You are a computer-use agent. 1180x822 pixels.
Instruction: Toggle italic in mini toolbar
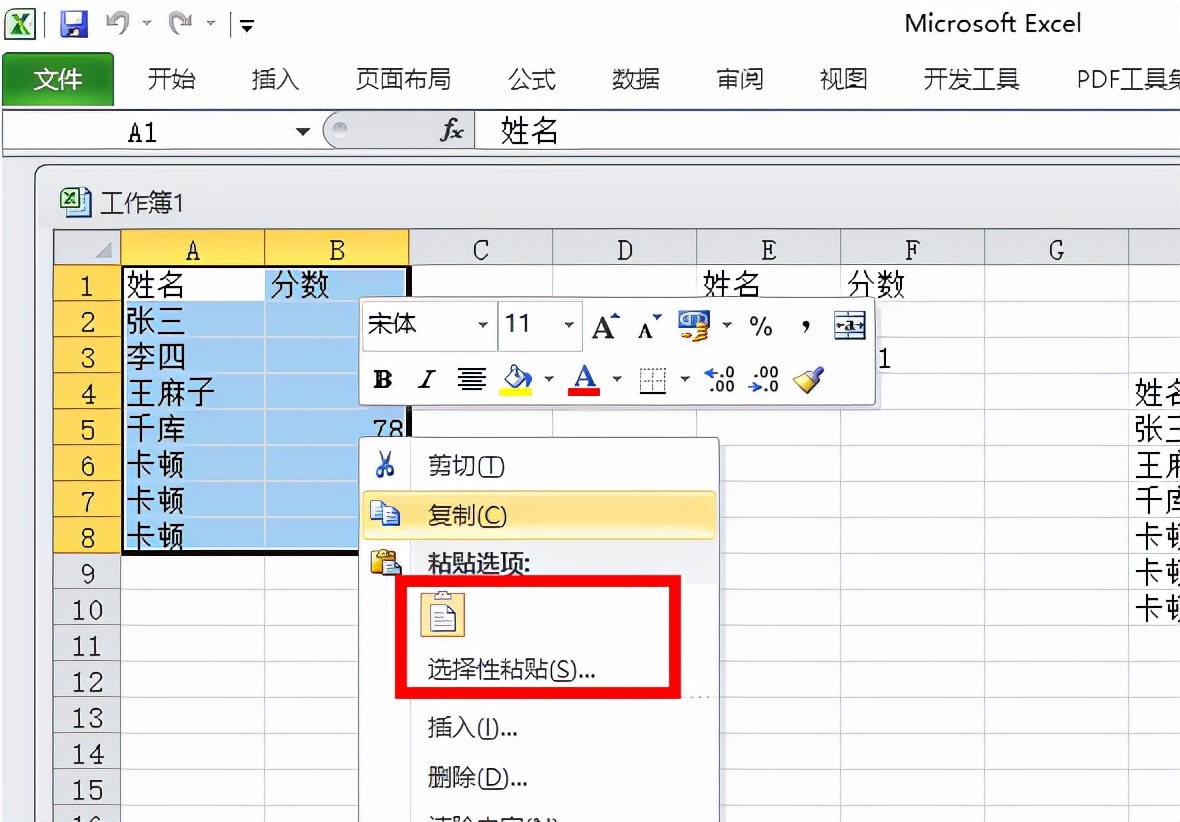coord(427,379)
